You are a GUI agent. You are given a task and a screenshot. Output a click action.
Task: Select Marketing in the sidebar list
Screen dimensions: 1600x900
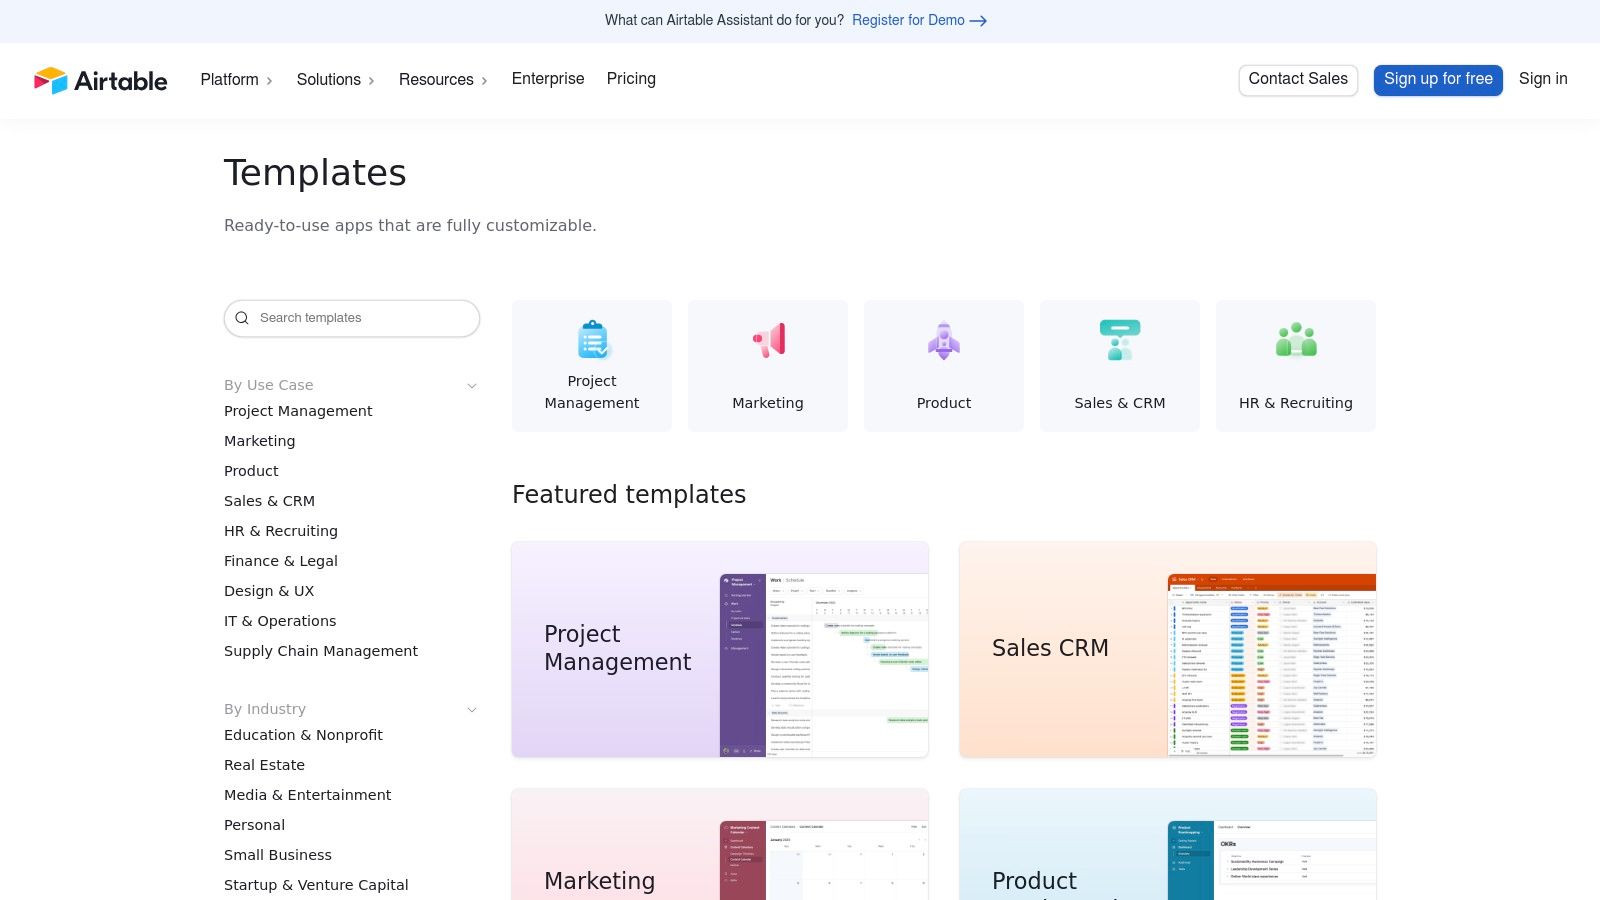260,441
